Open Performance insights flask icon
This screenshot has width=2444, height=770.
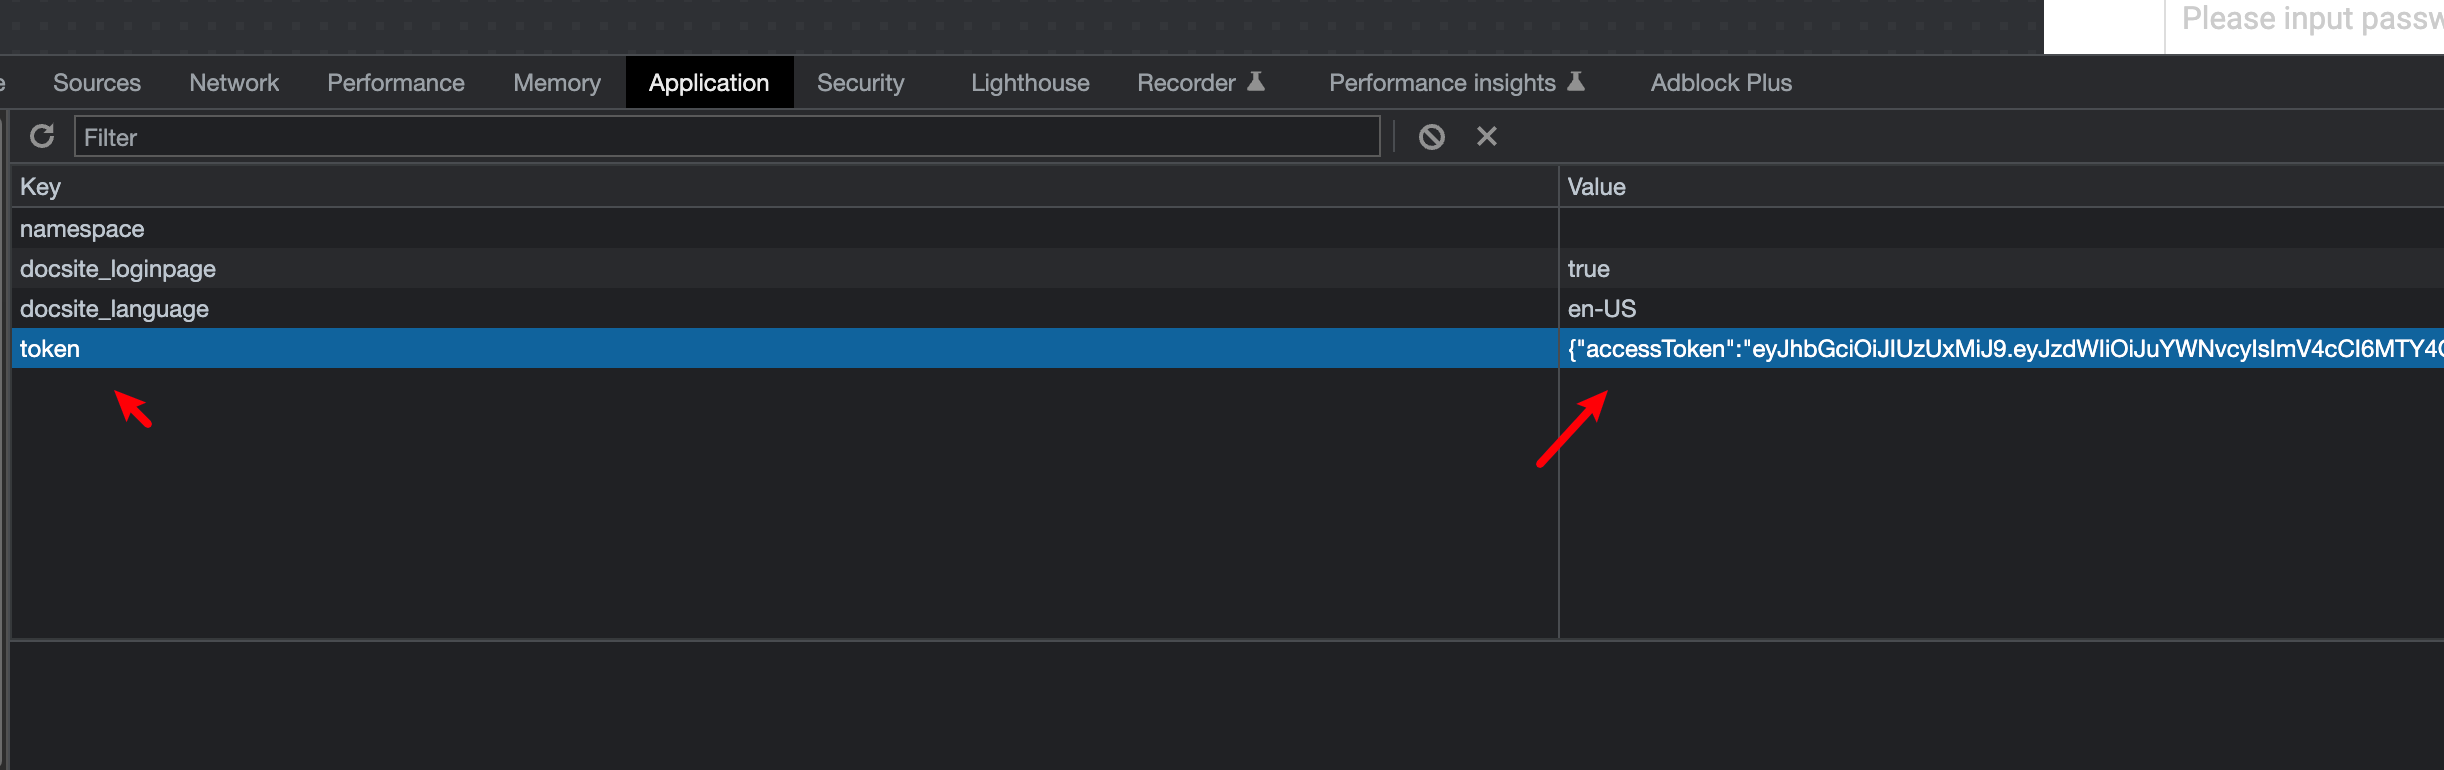point(1576,81)
